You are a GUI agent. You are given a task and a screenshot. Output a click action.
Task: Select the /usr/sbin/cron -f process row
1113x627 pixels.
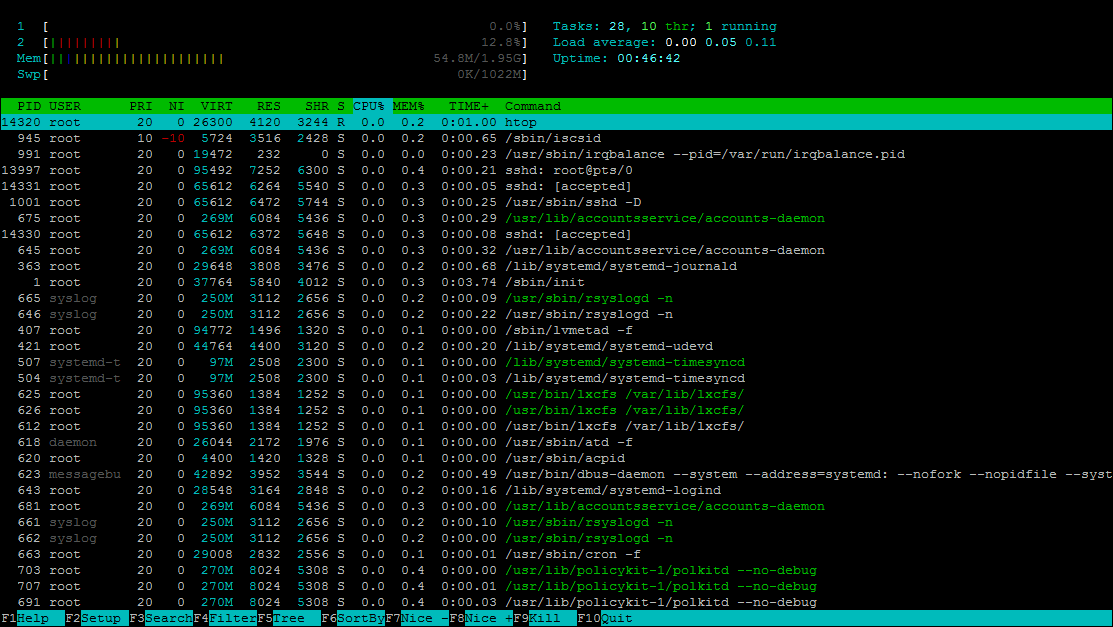556,554
